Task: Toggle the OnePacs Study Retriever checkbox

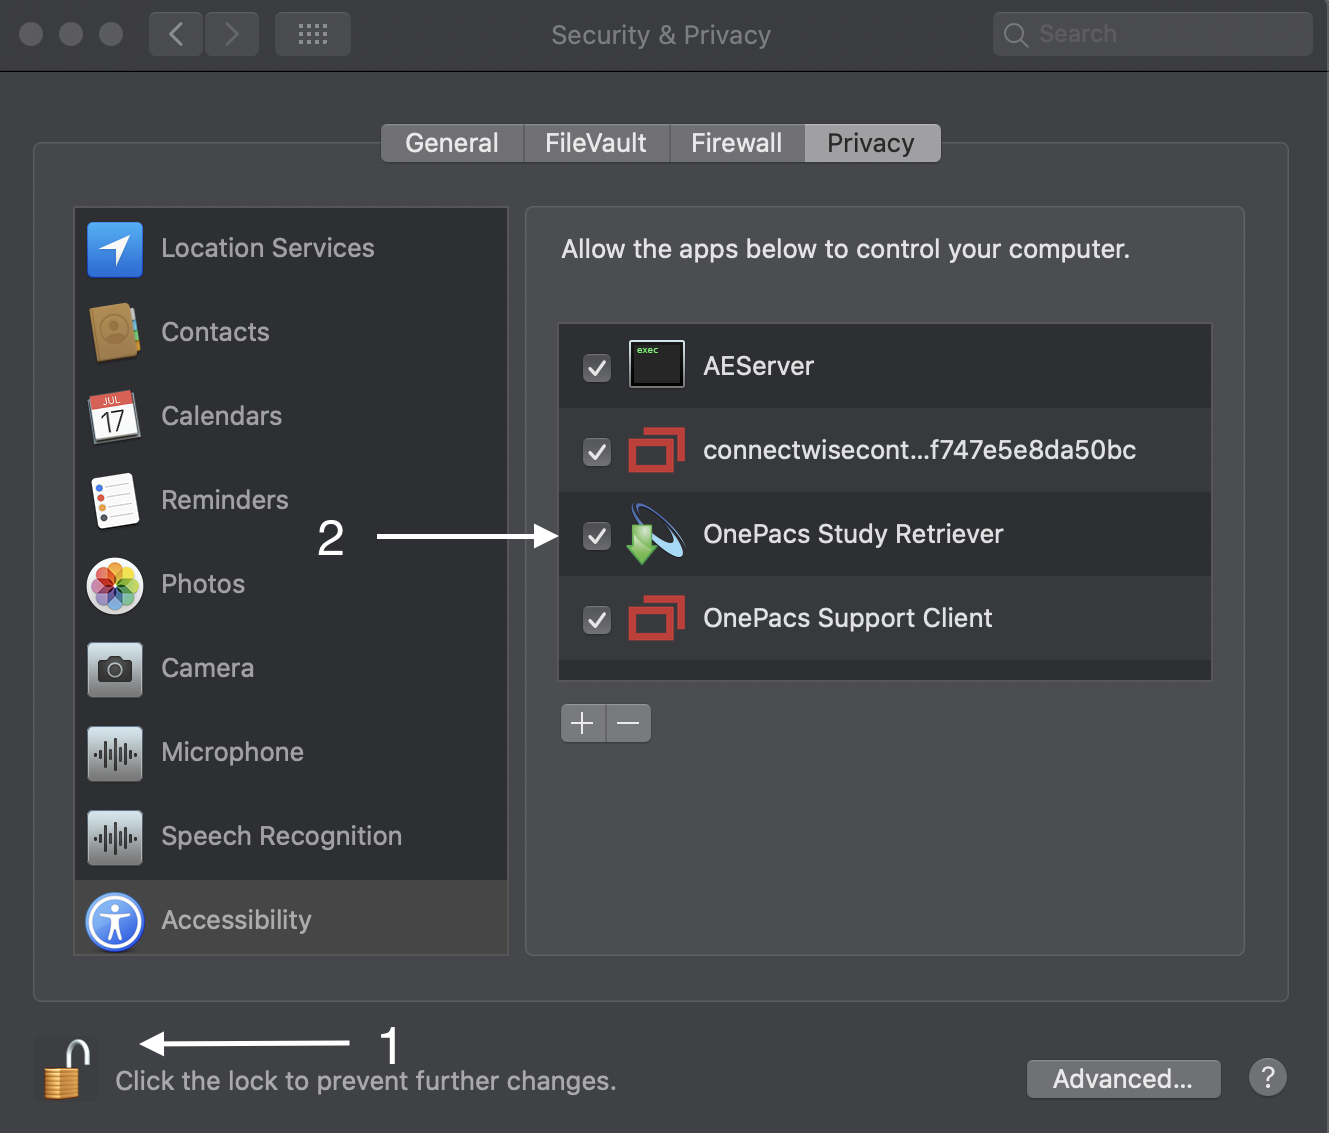Action: [597, 535]
